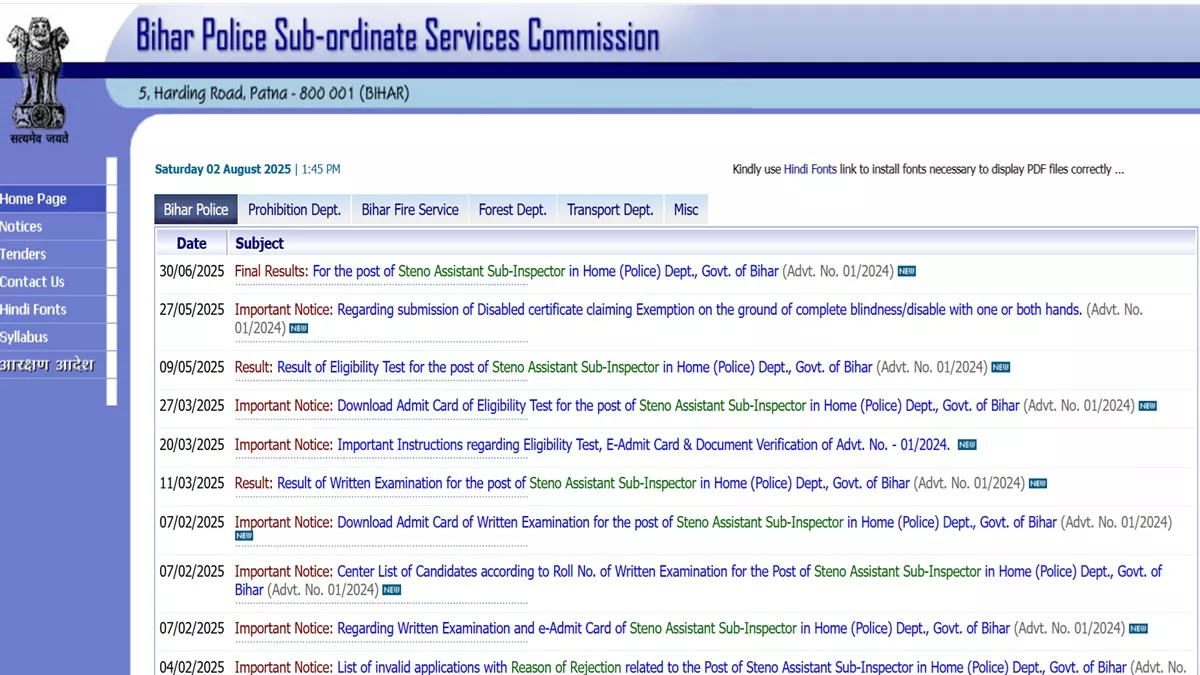Click the Subject column header
The height and width of the screenshot is (675, 1200).
coord(259,243)
